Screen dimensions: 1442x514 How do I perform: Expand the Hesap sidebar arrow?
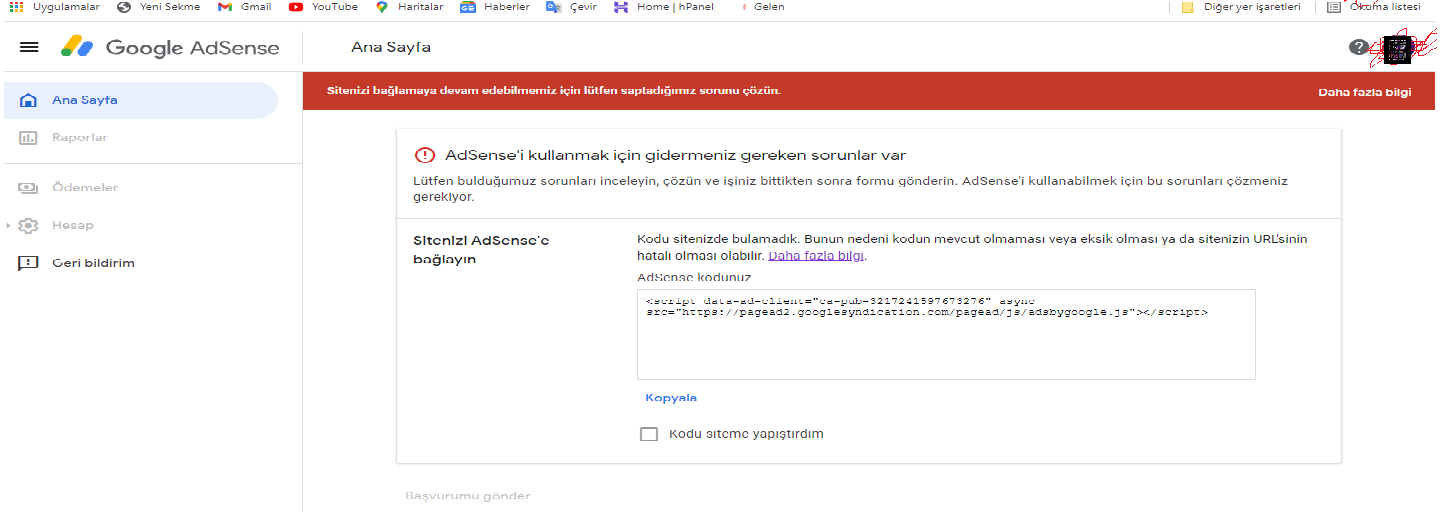tap(9, 226)
